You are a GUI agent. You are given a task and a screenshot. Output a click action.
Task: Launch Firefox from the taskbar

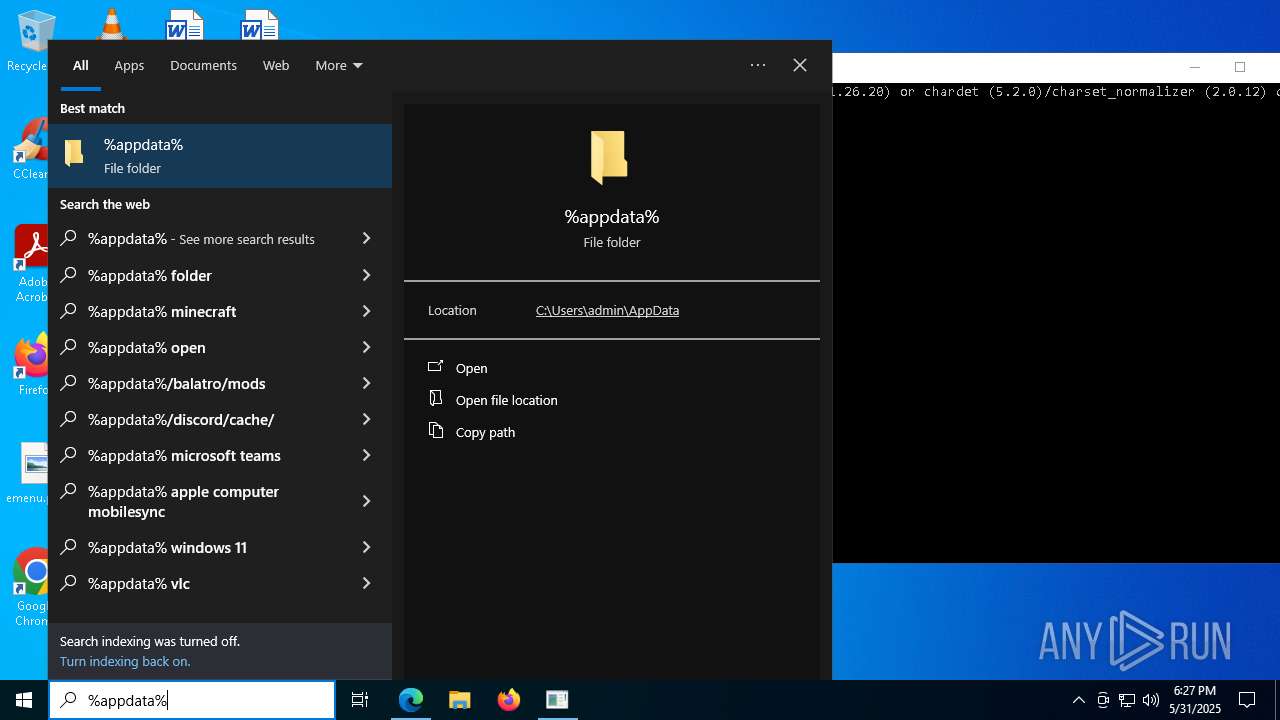[508, 700]
